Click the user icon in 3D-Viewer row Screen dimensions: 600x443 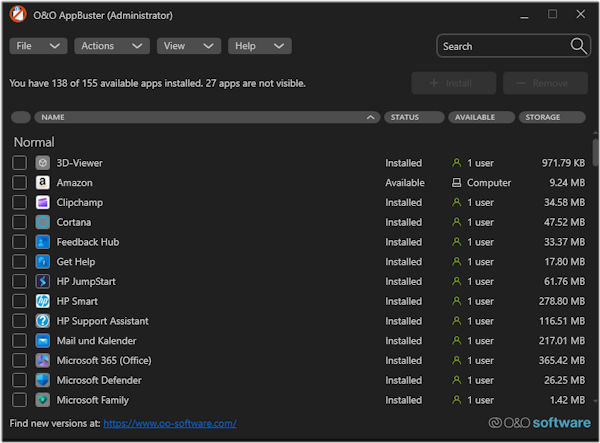(x=456, y=163)
